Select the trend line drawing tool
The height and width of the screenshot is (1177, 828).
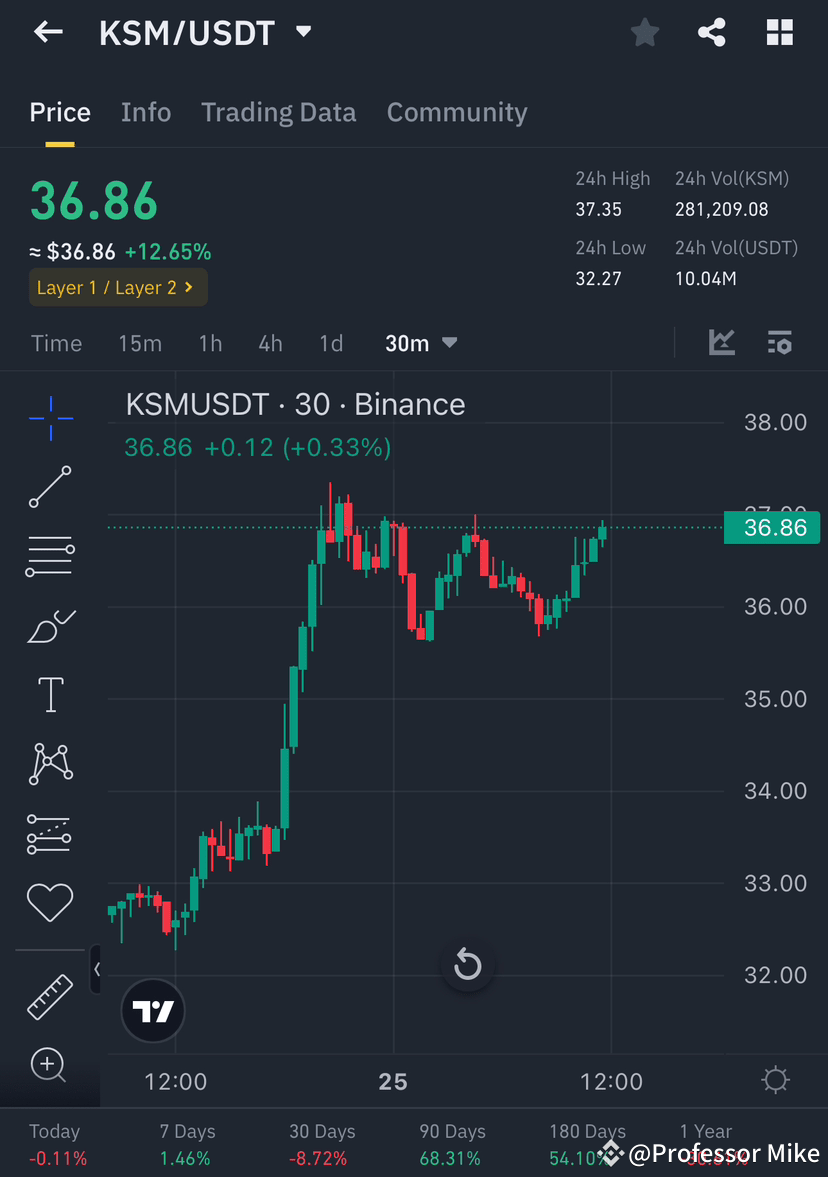[x=50, y=488]
